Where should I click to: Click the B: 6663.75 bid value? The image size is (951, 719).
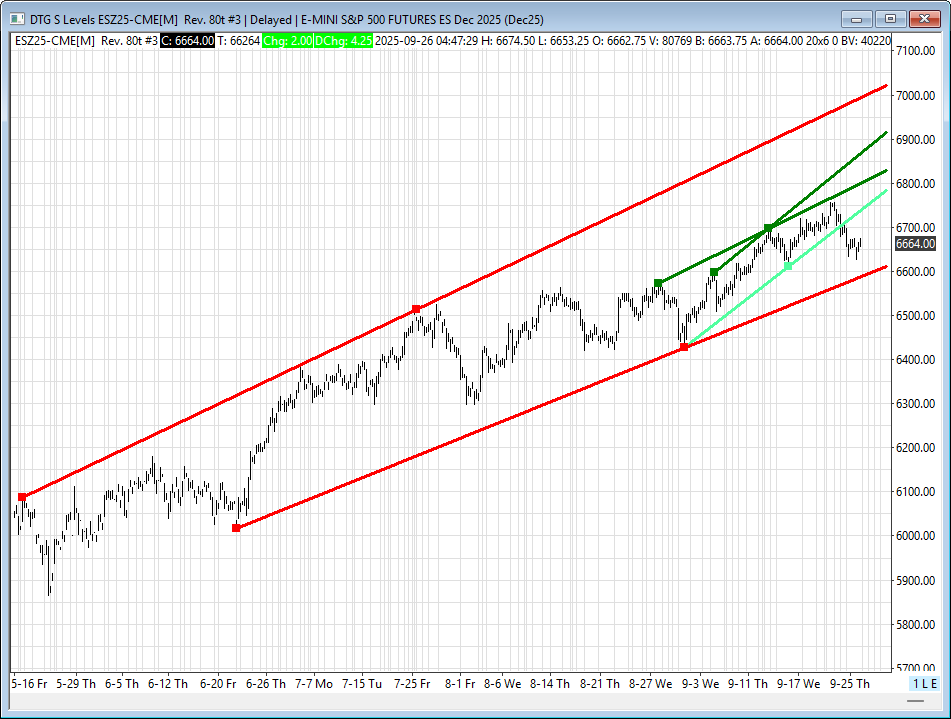pyautogui.click(x=721, y=41)
